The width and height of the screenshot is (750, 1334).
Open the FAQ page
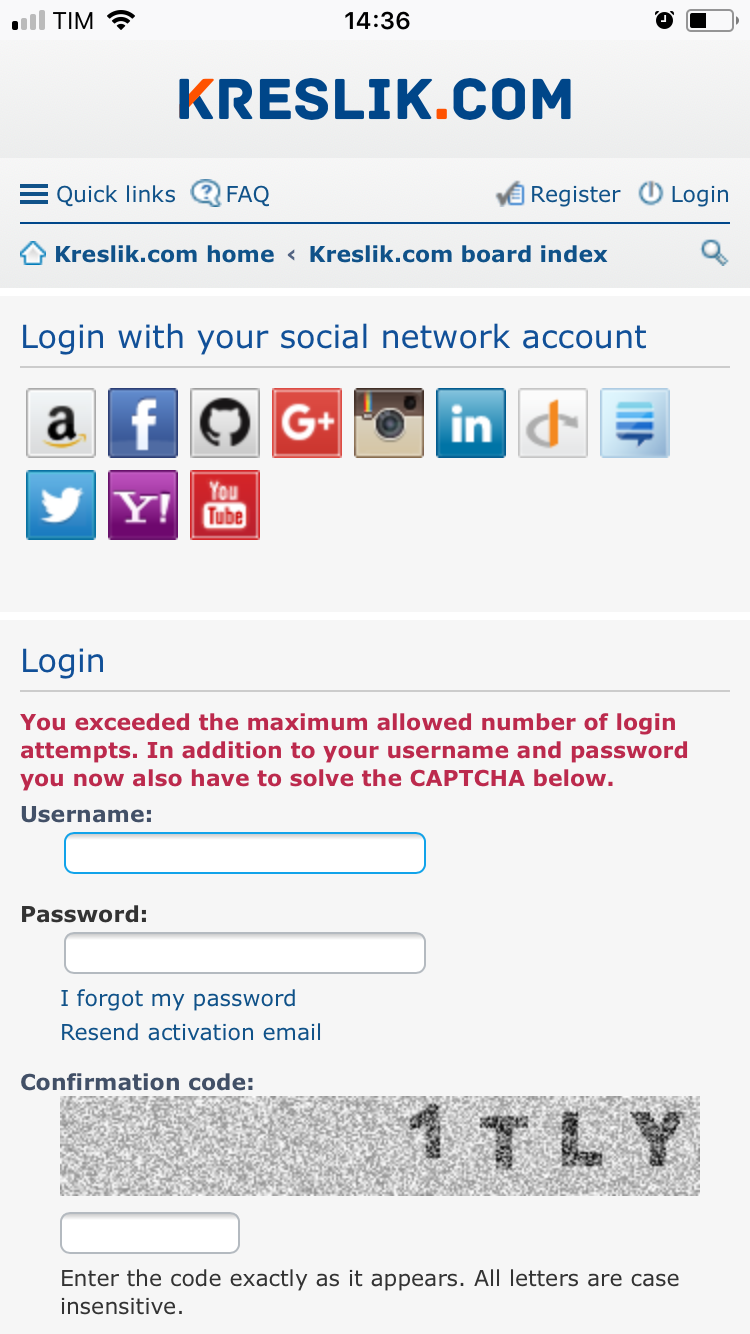pyautogui.click(x=231, y=194)
